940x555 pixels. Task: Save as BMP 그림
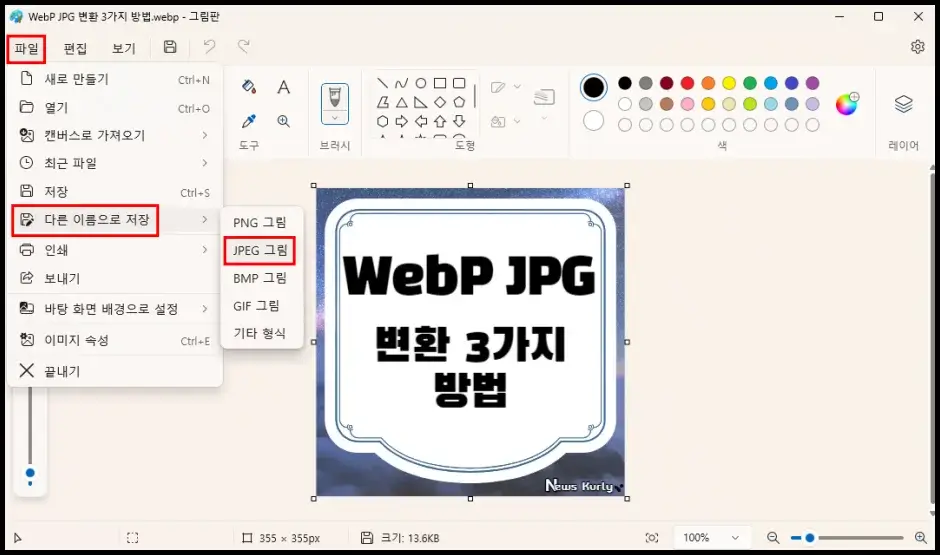[x=260, y=278]
